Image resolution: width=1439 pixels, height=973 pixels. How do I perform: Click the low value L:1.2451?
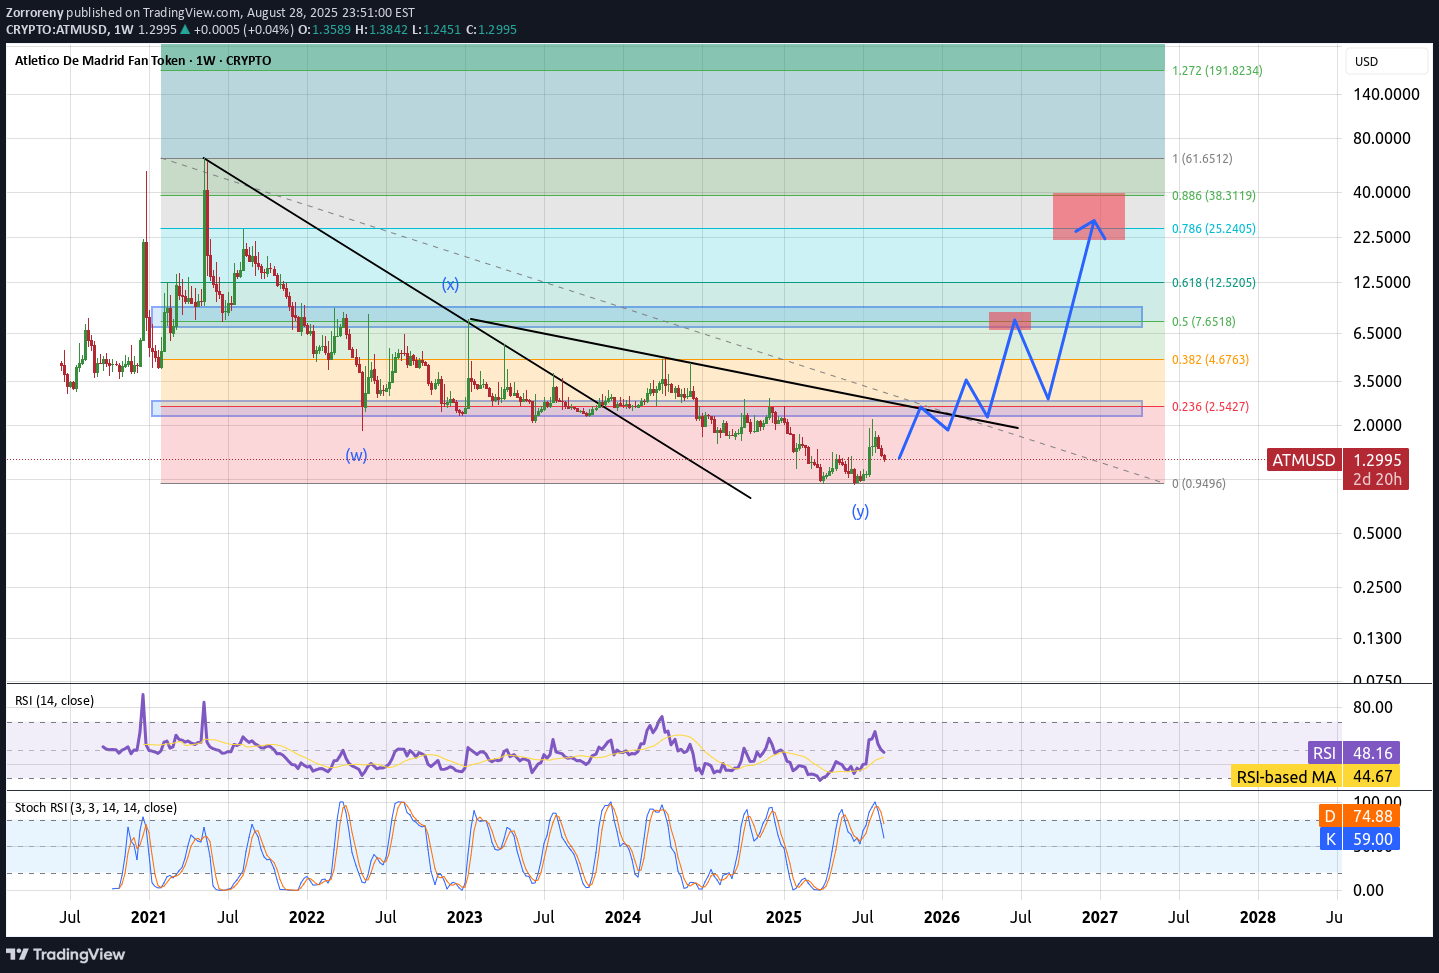[x=437, y=29]
